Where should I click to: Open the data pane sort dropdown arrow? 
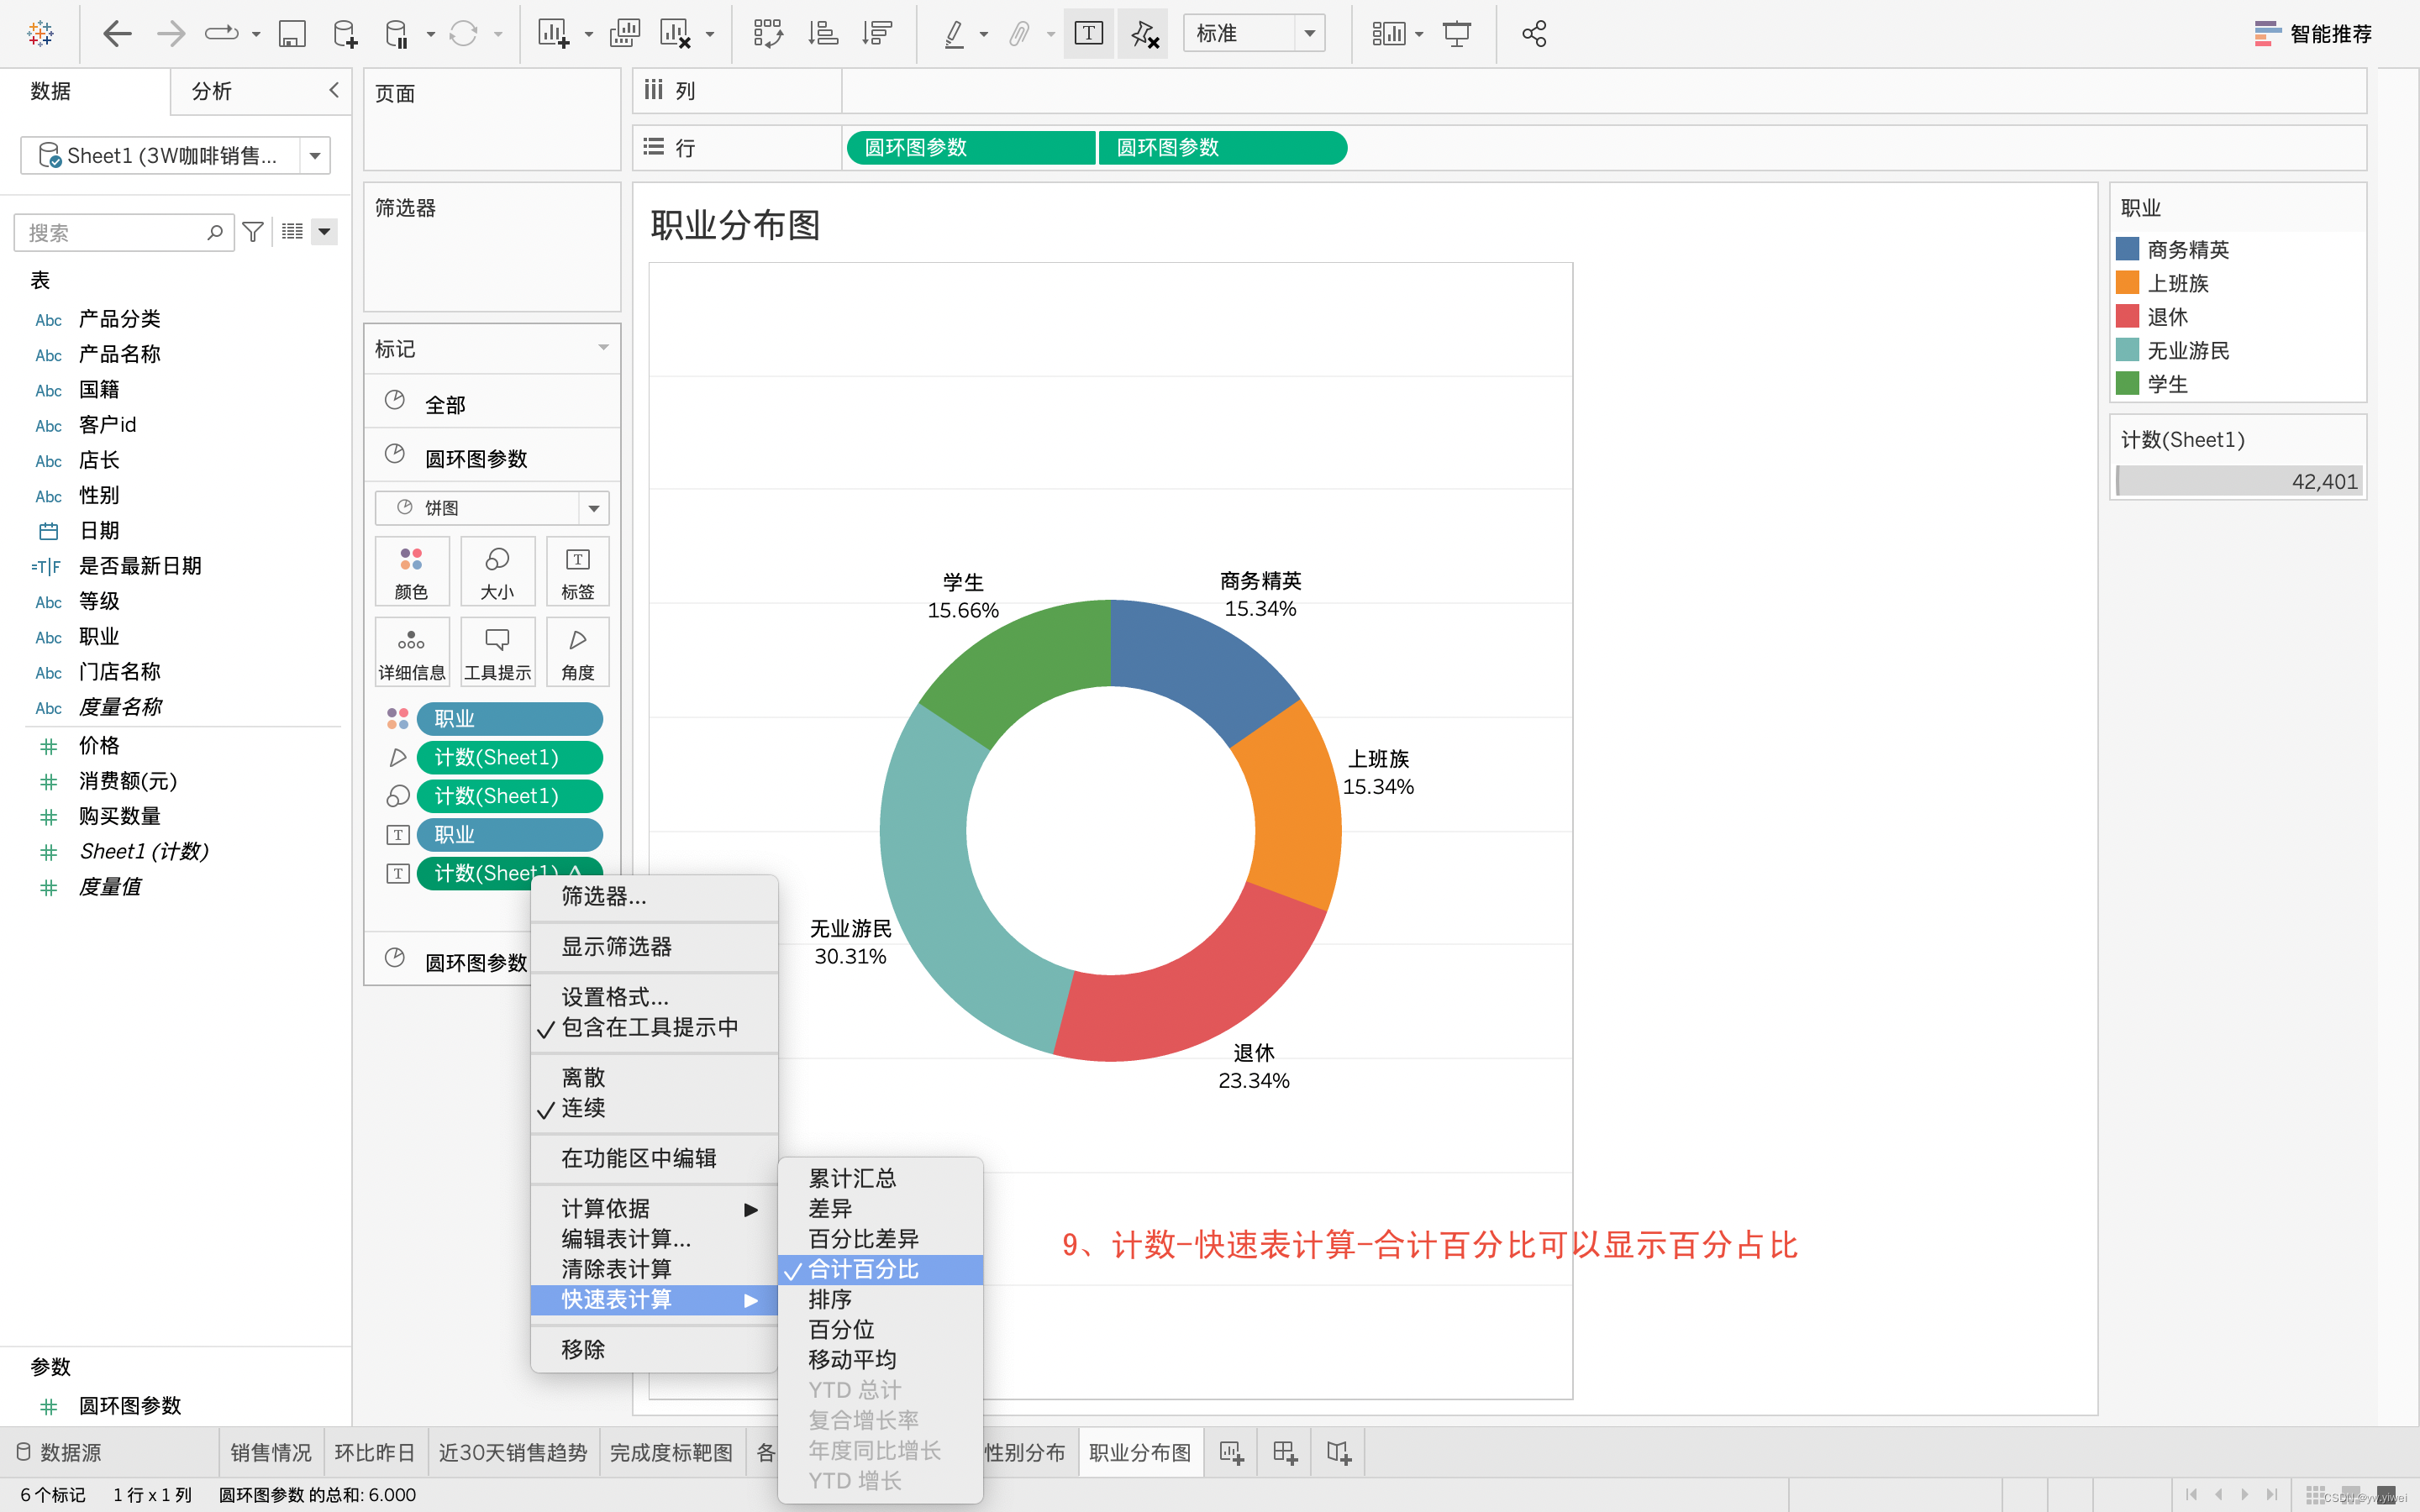point(324,232)
